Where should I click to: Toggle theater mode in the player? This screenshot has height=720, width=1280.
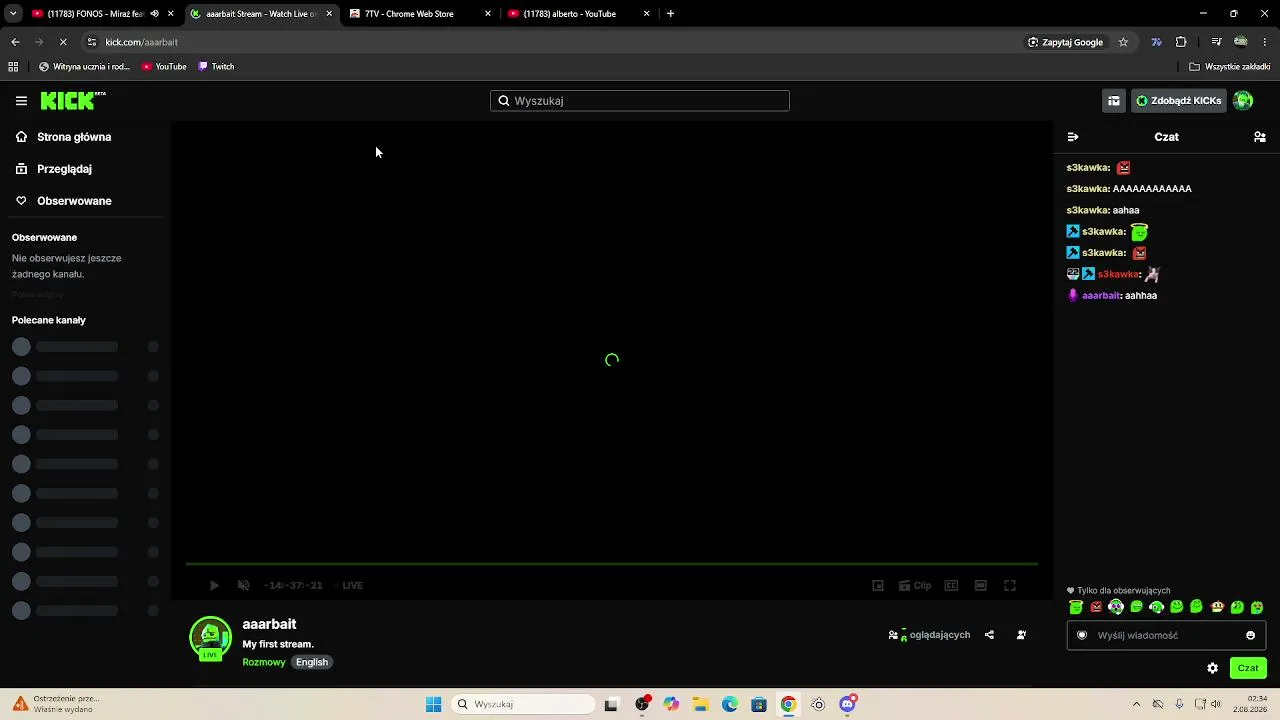[x=981, y=586]
